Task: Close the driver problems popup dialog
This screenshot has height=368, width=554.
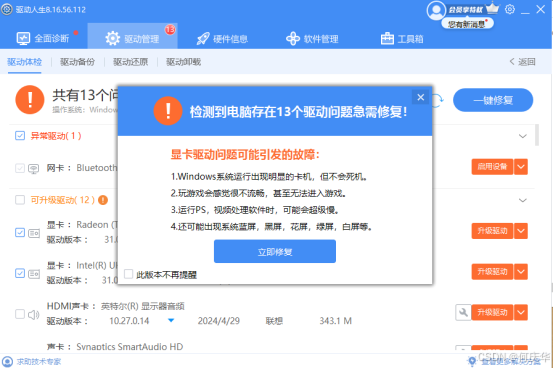Action: [420, 97]
